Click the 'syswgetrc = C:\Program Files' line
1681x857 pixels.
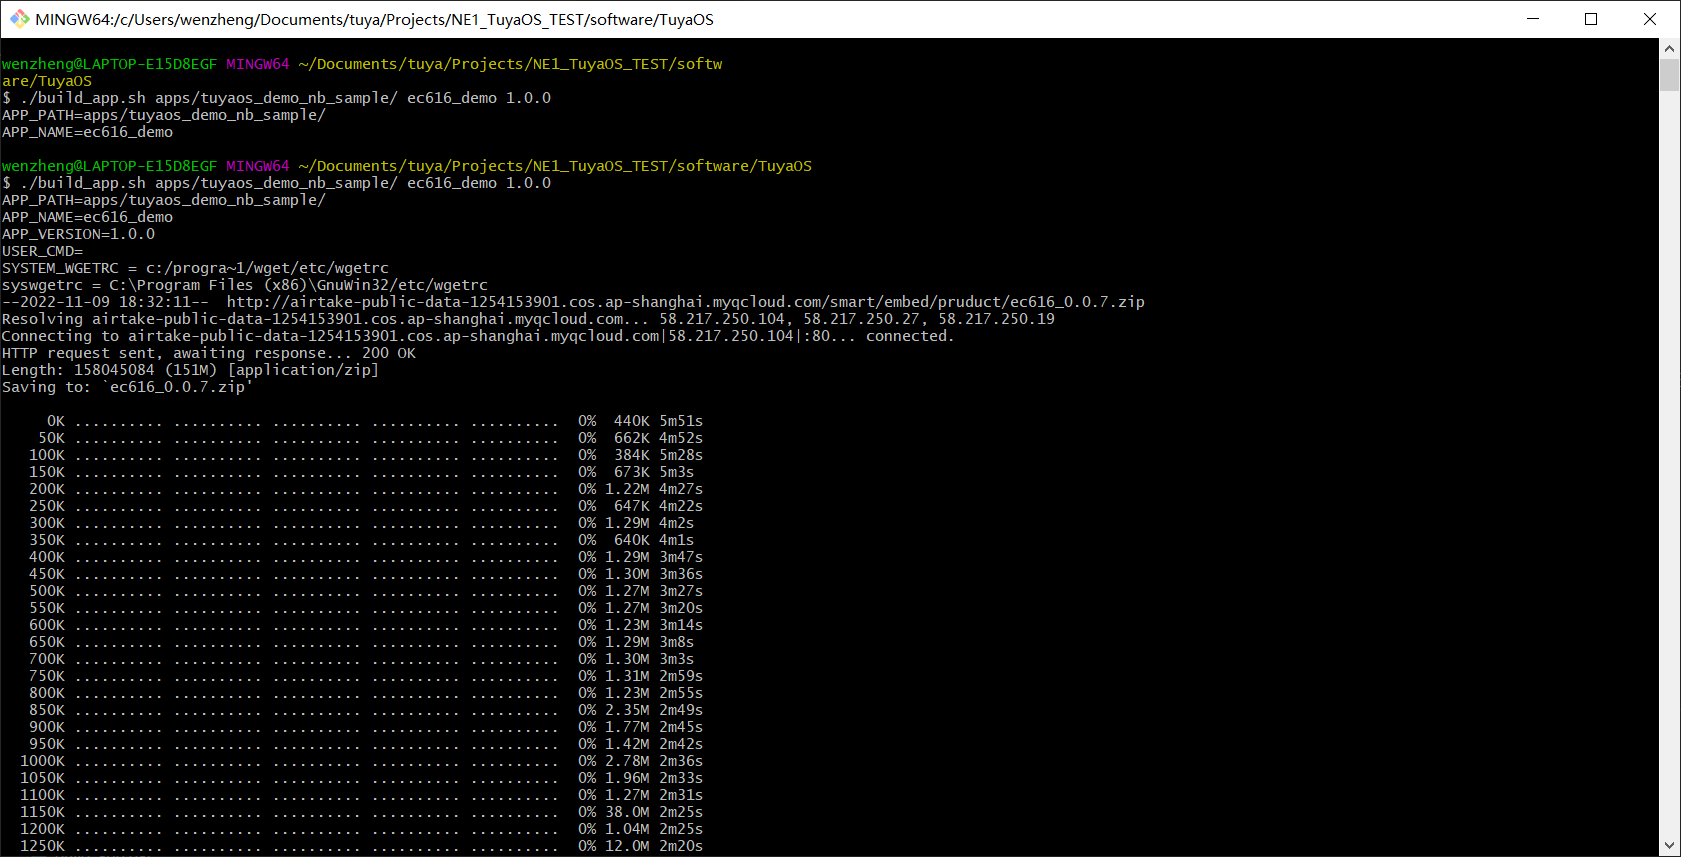(245, 285)
